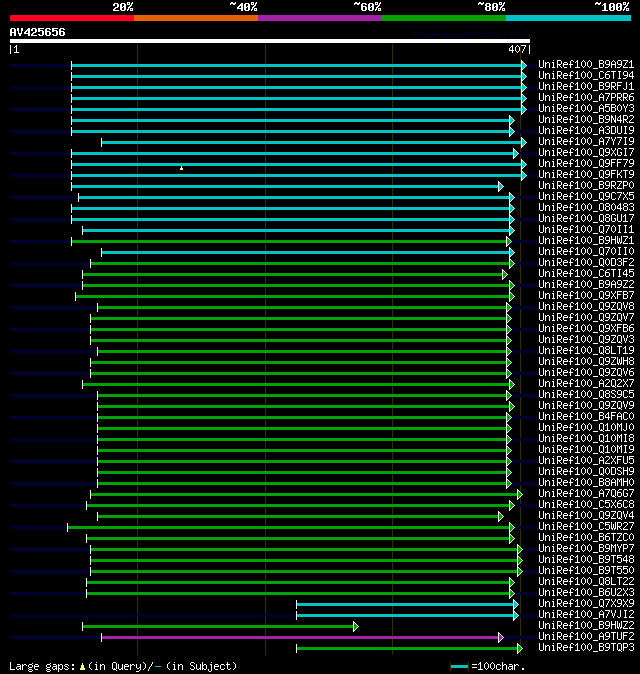Click the green ~80% identity legend segment

pos(444,18)
